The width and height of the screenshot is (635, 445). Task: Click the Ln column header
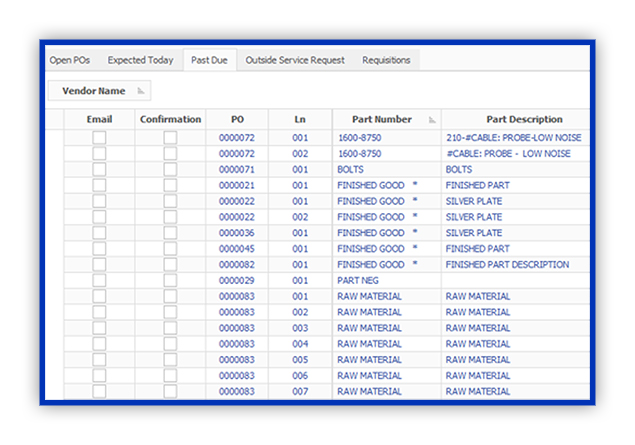tap(300, 119)
